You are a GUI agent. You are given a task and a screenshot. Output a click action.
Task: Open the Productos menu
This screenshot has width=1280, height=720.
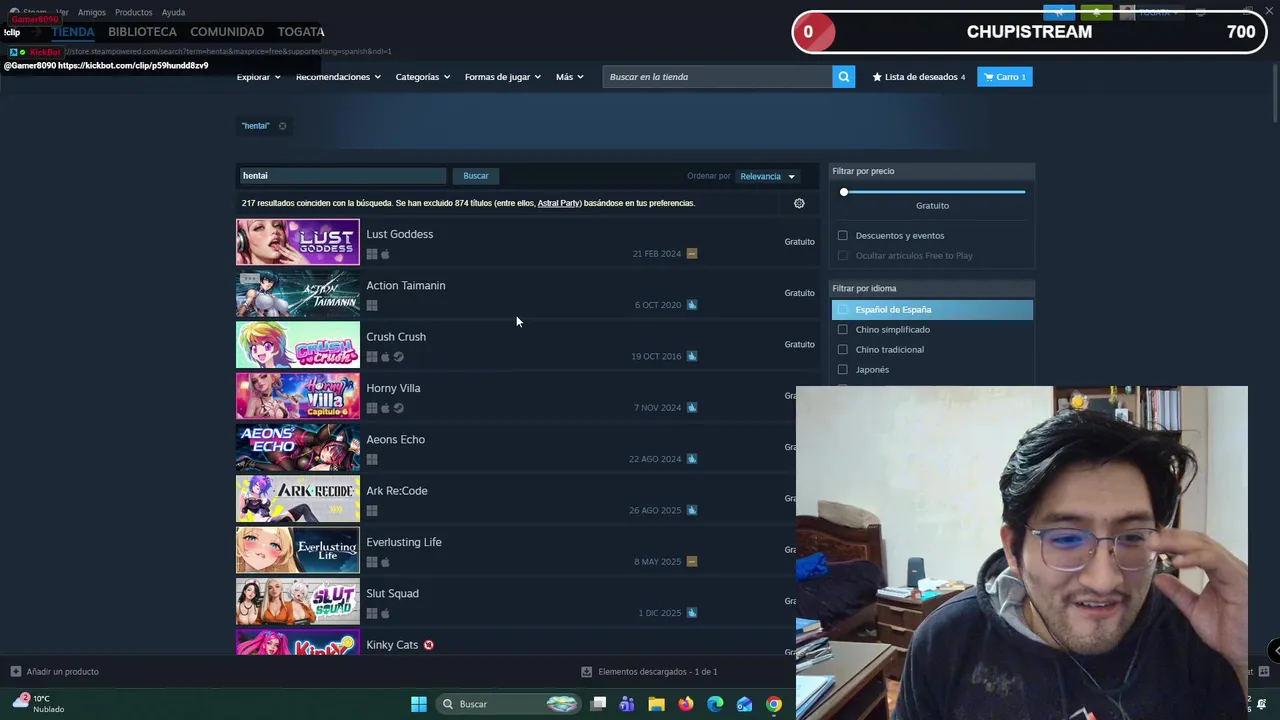pos(133,12)
